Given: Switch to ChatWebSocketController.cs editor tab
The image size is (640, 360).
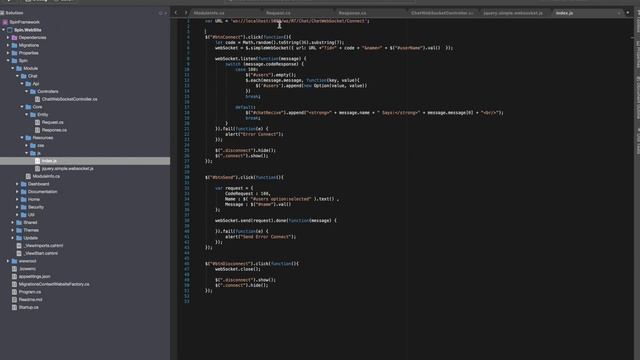Looking at the screenshot, I should click(442, 13).
